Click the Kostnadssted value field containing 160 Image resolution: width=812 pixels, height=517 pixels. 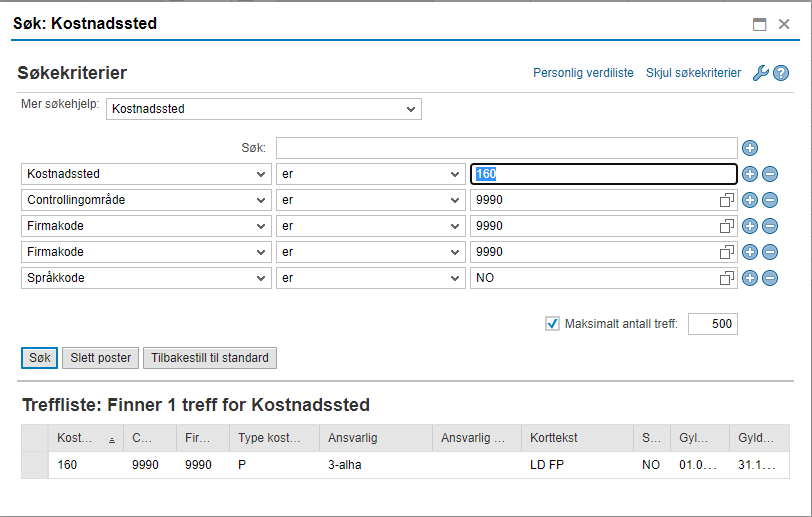pyautogui.click(x=603, y=174)
